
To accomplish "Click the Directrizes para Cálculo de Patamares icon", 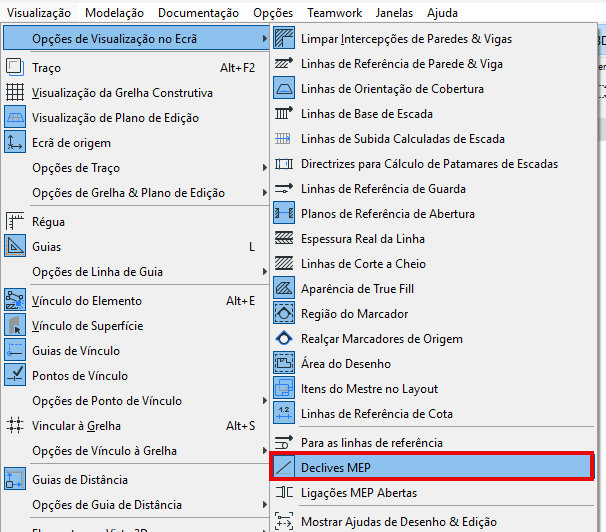I will tap(284, 164).
